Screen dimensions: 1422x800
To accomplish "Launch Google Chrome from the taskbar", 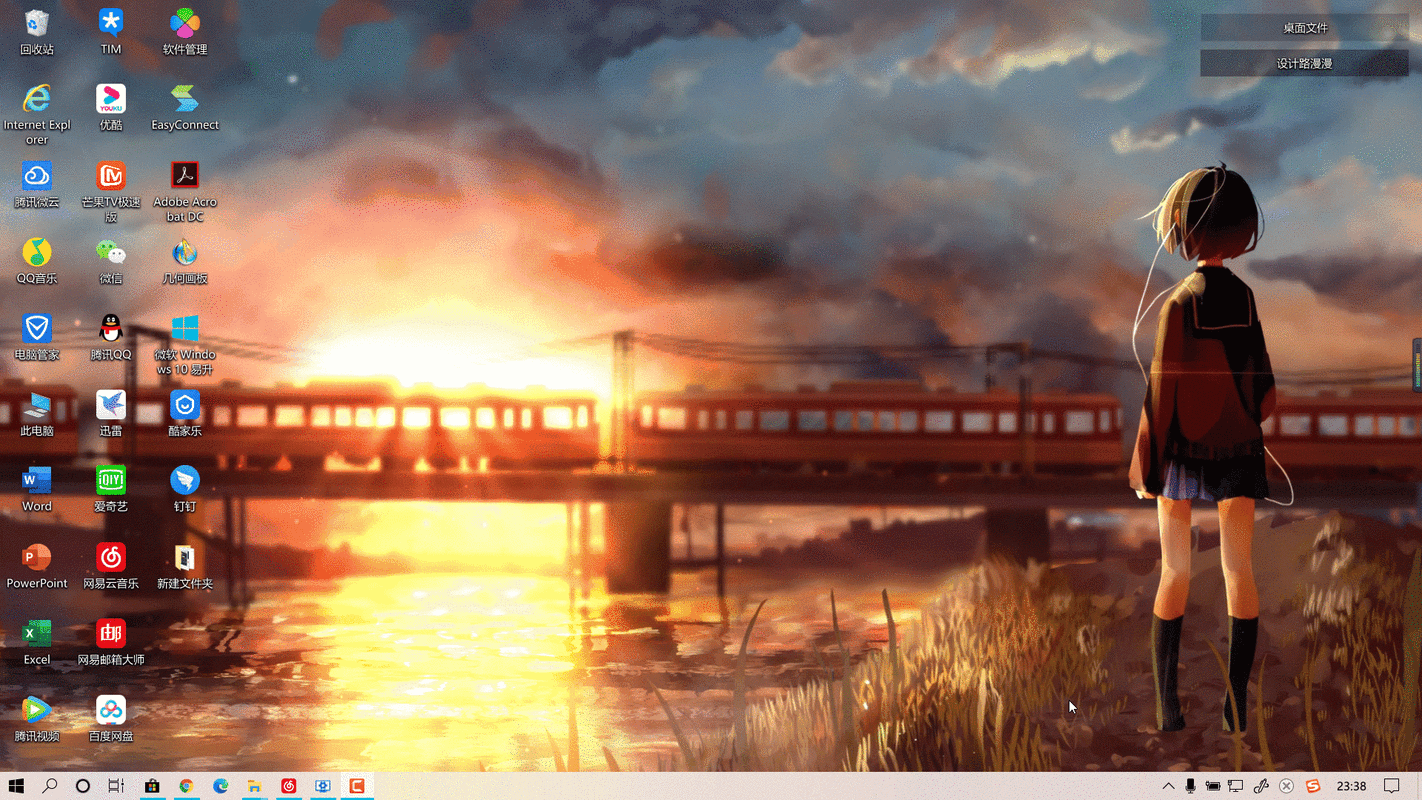I will click(186, 786).
